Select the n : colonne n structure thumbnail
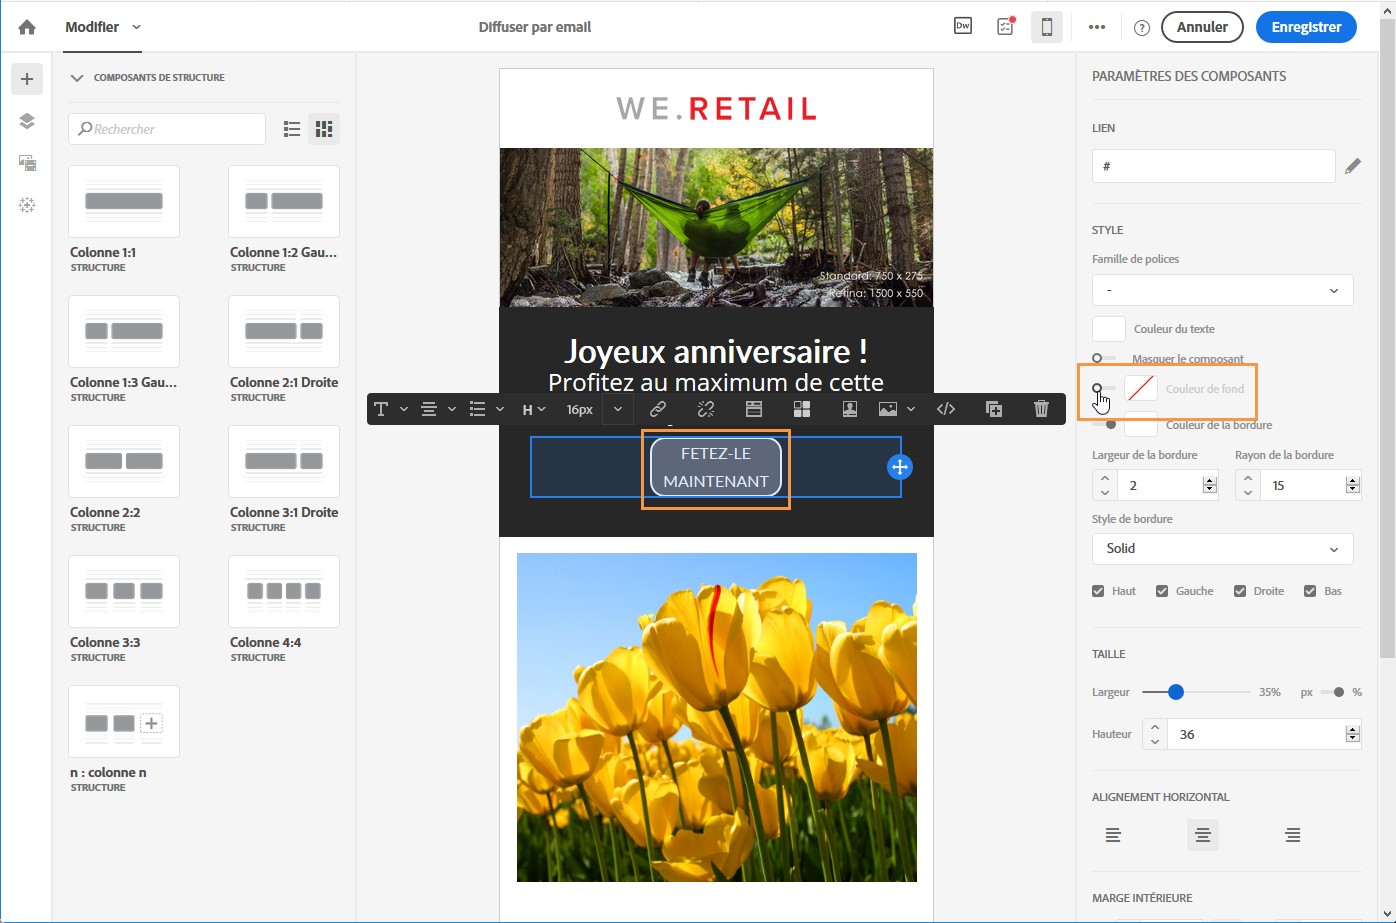The width and height of the screenshot is (1396, 923). click(124, 721)
